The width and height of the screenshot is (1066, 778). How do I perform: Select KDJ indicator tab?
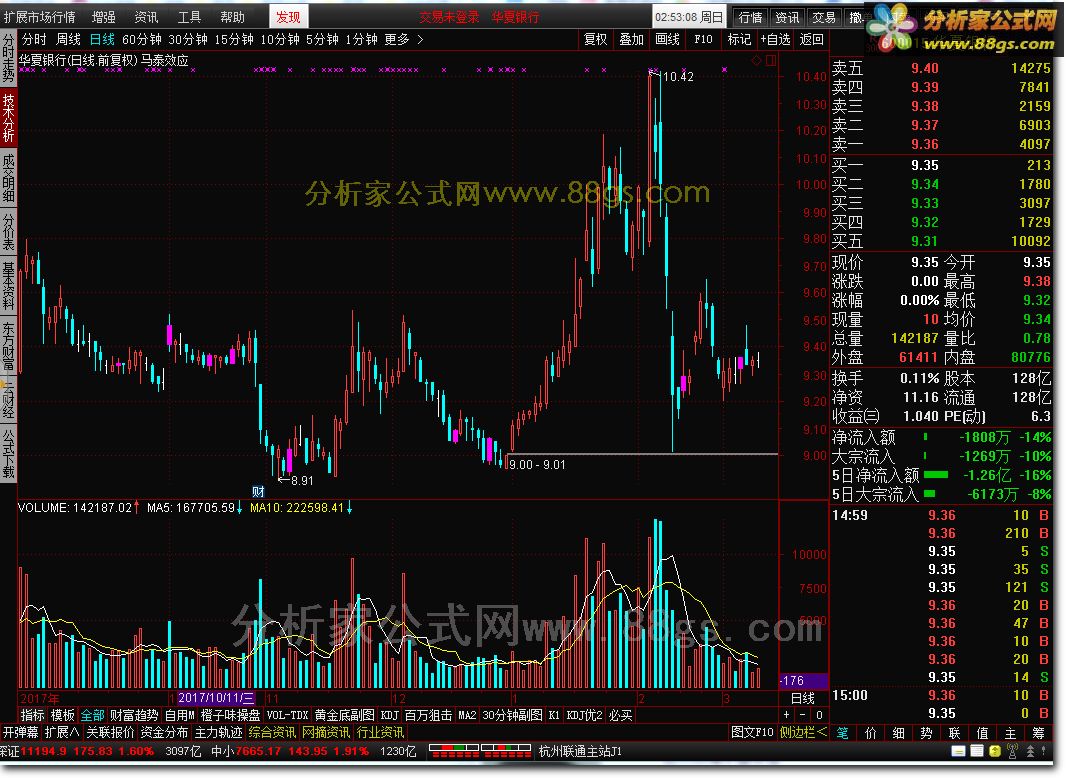click(390, 715)
